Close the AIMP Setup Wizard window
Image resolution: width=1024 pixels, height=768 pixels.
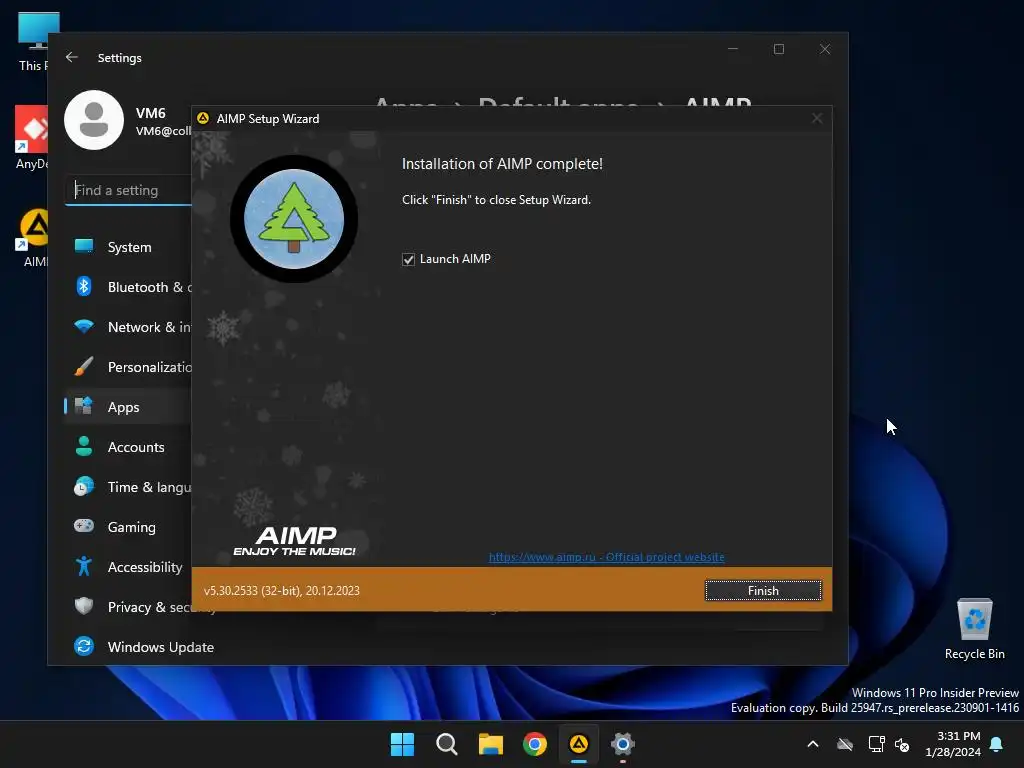817,118
